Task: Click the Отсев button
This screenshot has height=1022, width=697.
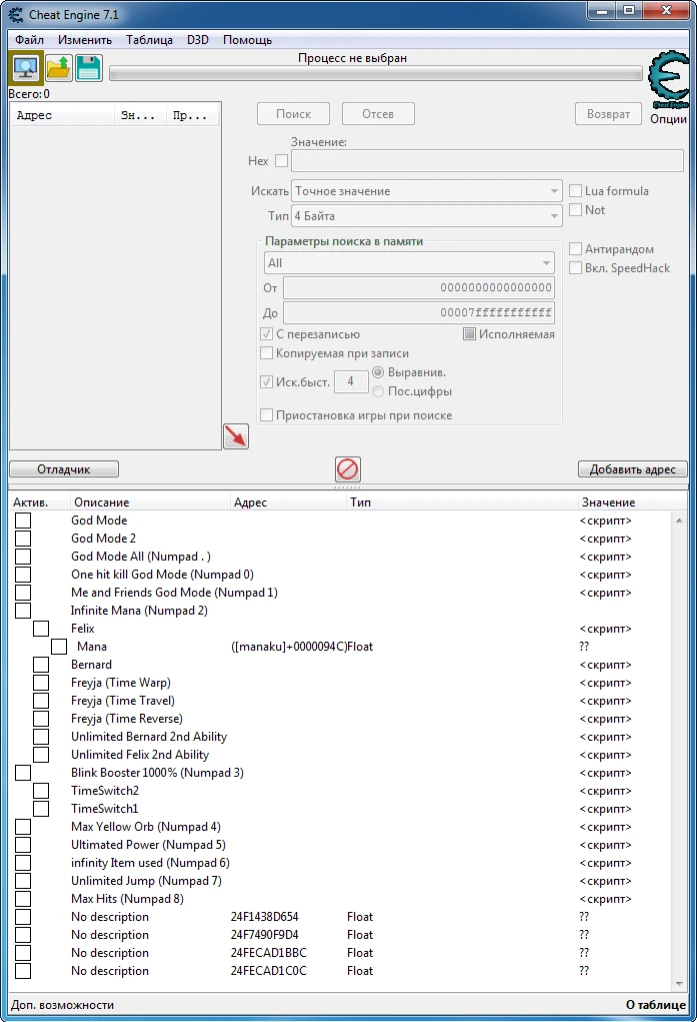Action: click(x=378, y=113)
